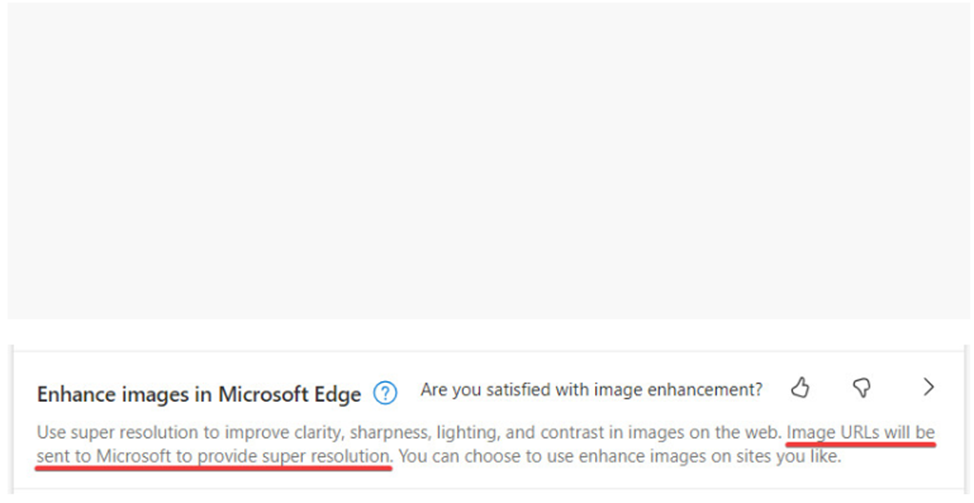Click 'super resolution.' at the underline end
This screenshot has width=974, height=503.
[x=327, y=456]
